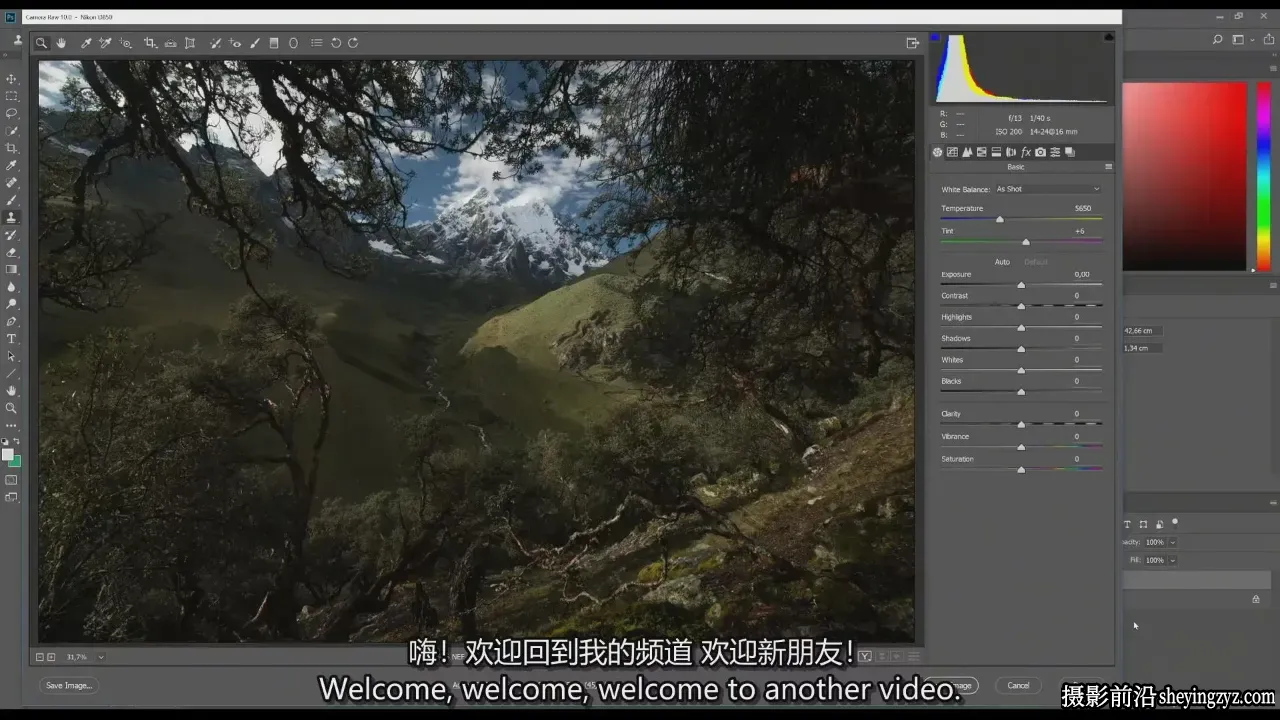This screenshot has height=720, width=1280.
Task: Toggle shadow clipping warning in histogram
Action: pos(935,37)
